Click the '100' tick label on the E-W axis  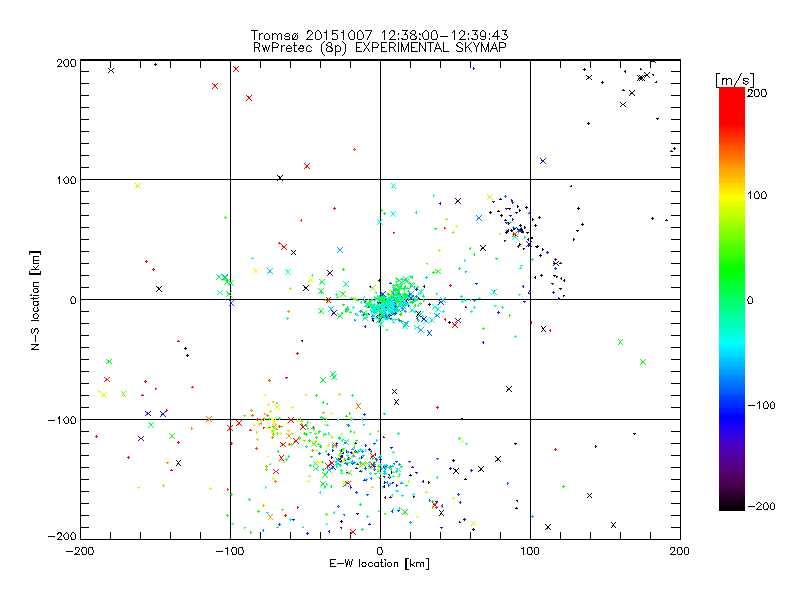[530, 551]
